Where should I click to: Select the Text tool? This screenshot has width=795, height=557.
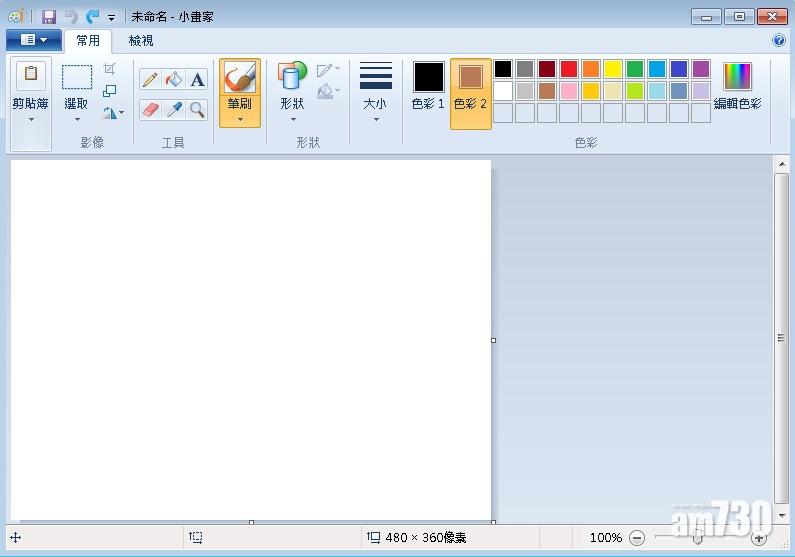coord(197,80)
